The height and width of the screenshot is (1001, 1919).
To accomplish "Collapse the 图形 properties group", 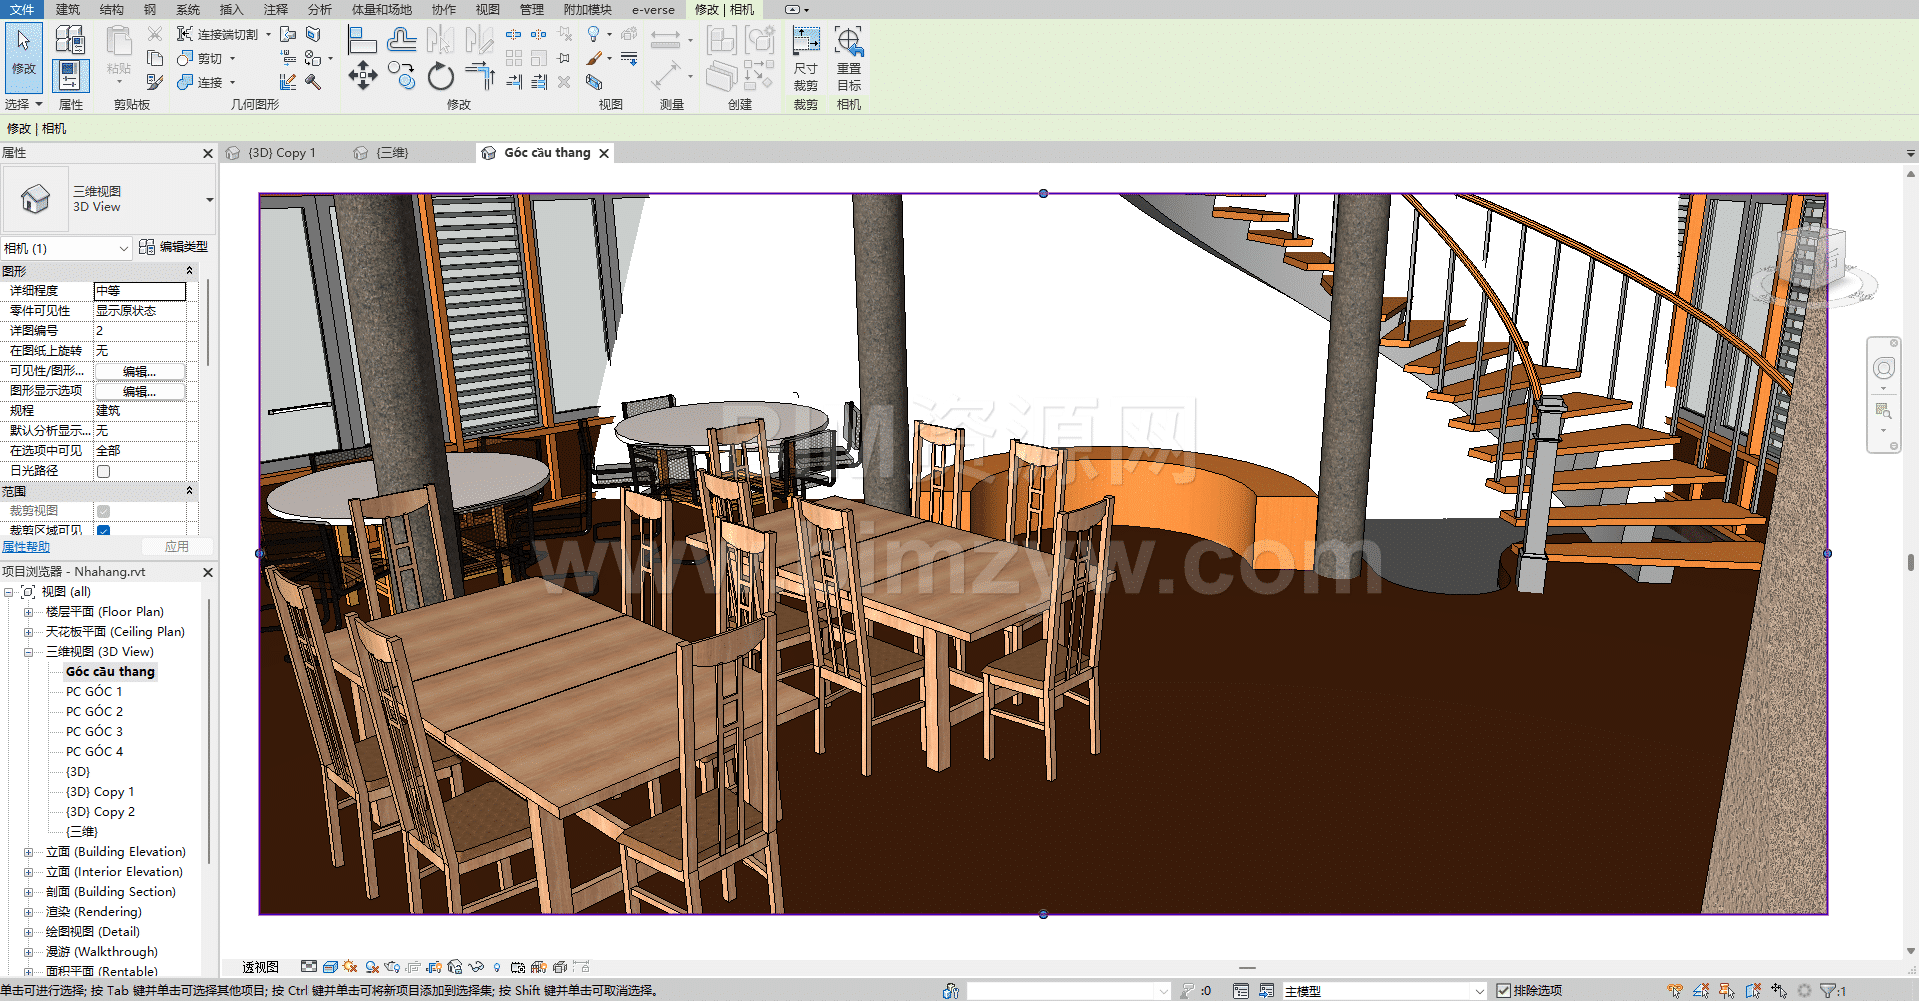I will click(x=189, y=271).
